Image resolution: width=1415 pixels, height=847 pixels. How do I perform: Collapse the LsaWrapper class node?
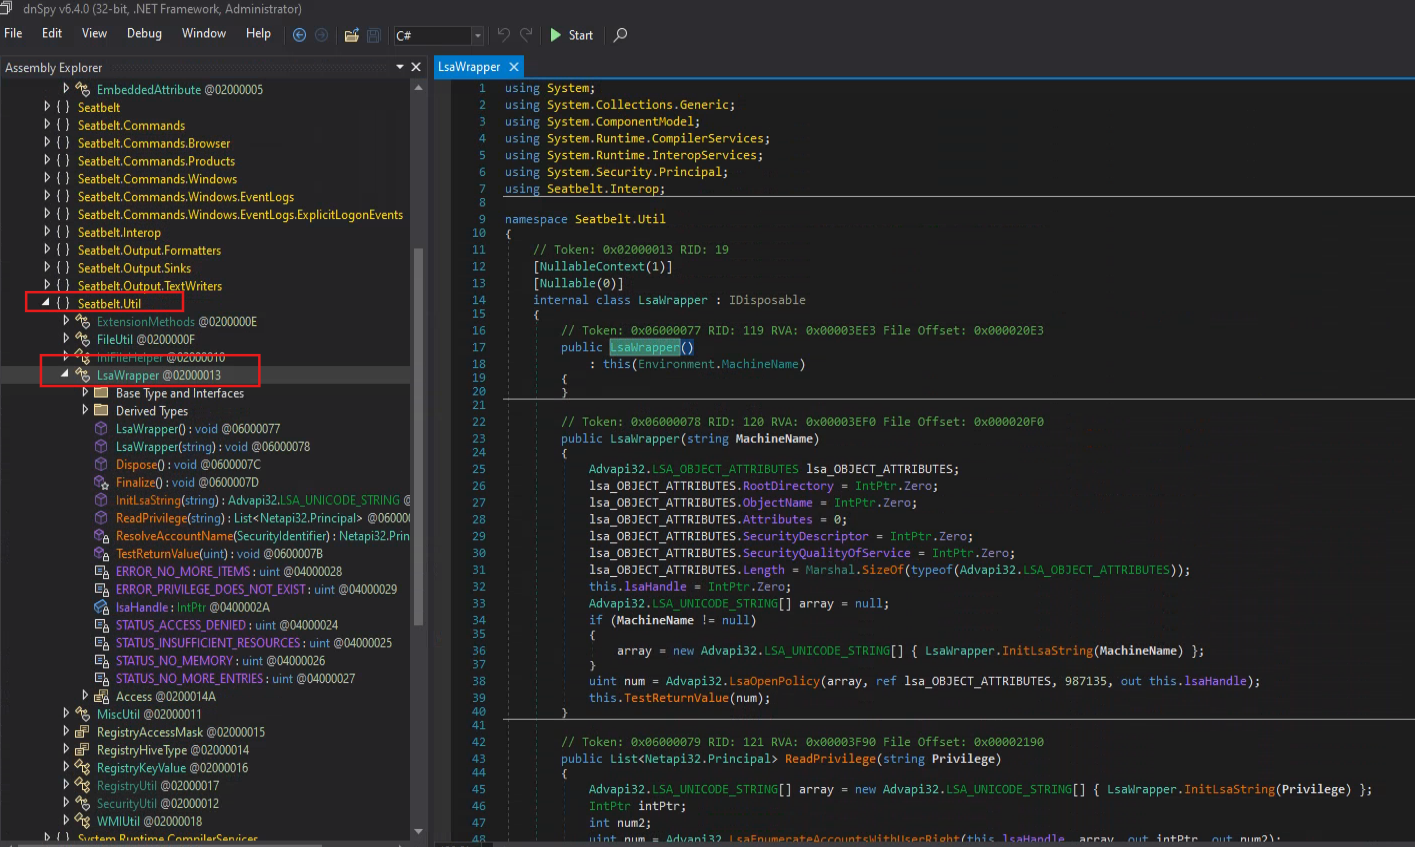pyautogui.click(x=66, y=374)
